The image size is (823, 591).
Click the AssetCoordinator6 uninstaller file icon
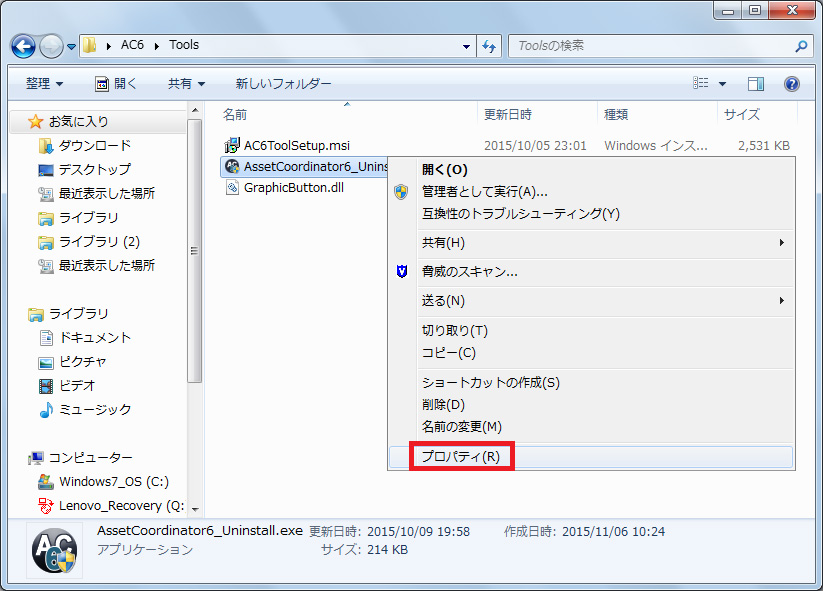pyautogui.click(x=232, y=167)
